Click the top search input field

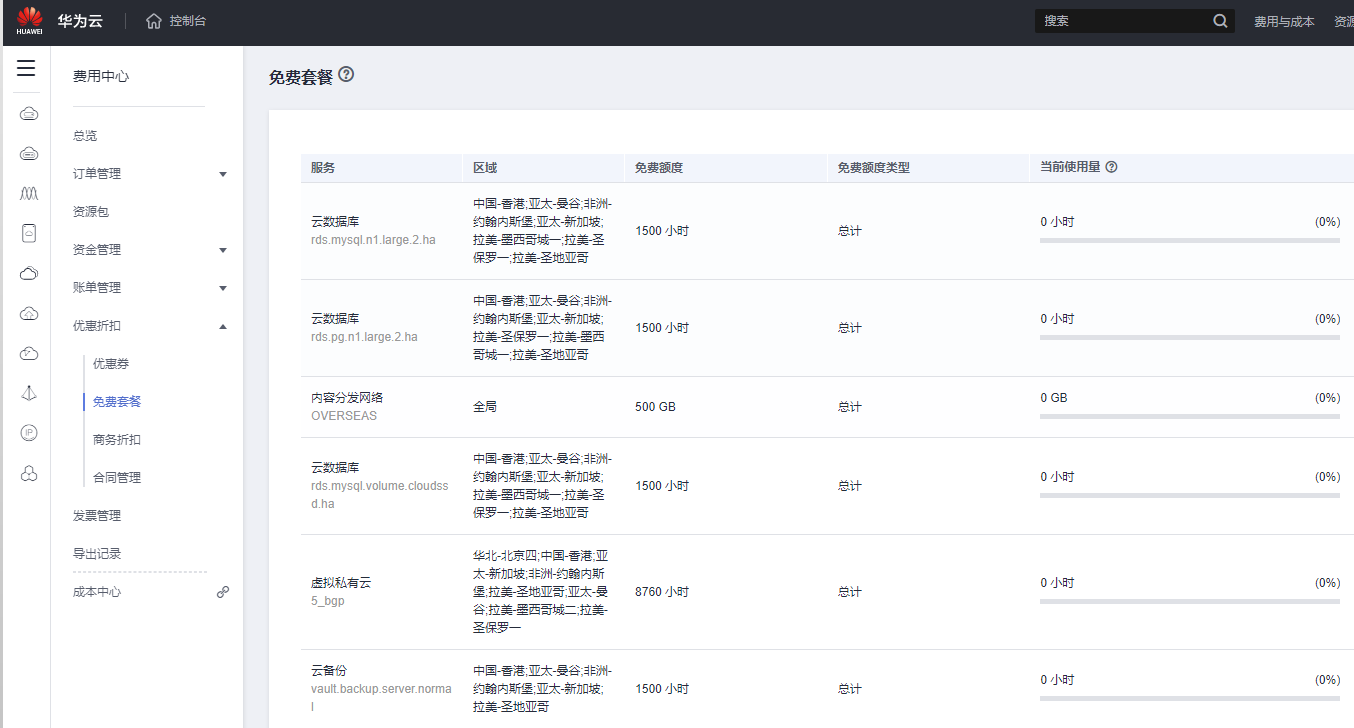1122,21
